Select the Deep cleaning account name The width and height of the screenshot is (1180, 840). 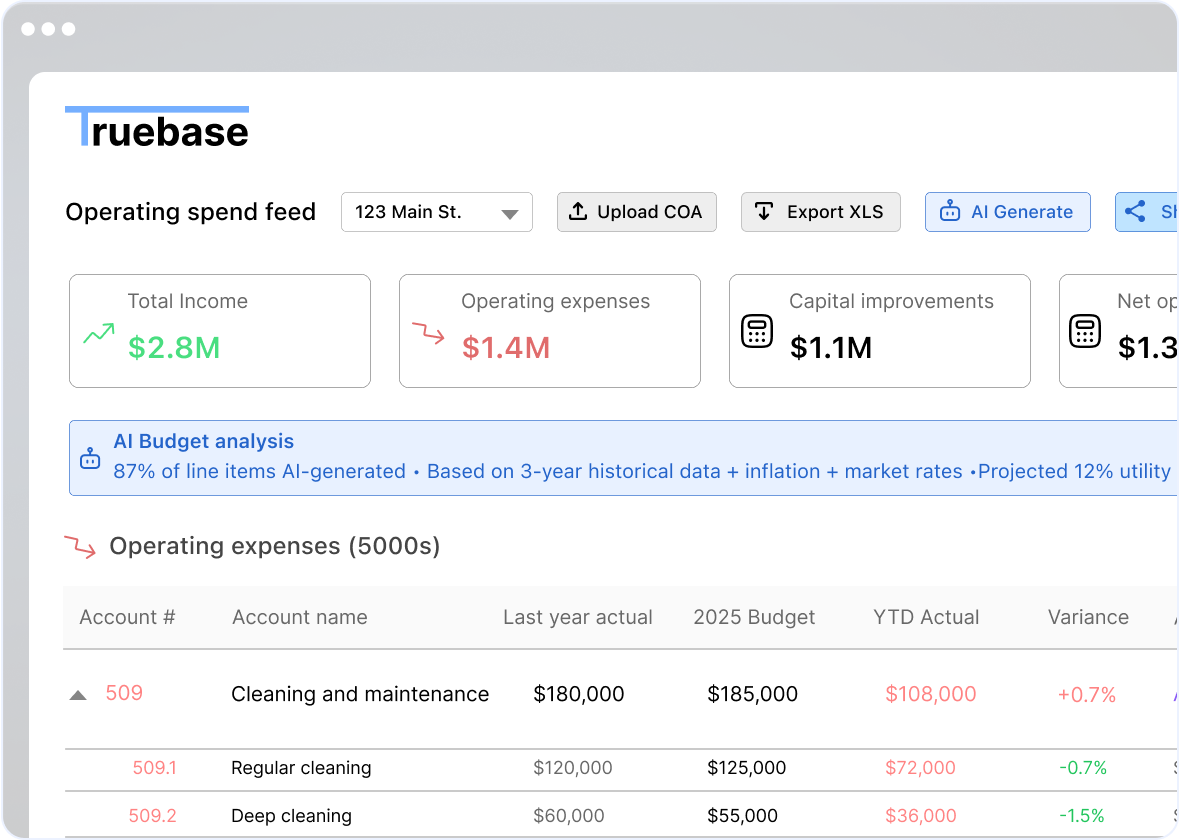tap(291, 816)
